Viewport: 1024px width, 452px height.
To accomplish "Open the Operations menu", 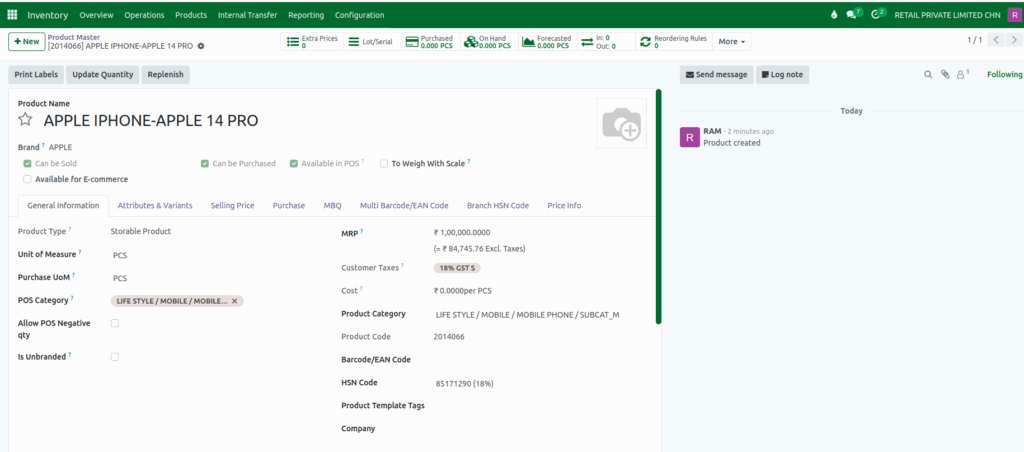I will click(x=144, y=15).
